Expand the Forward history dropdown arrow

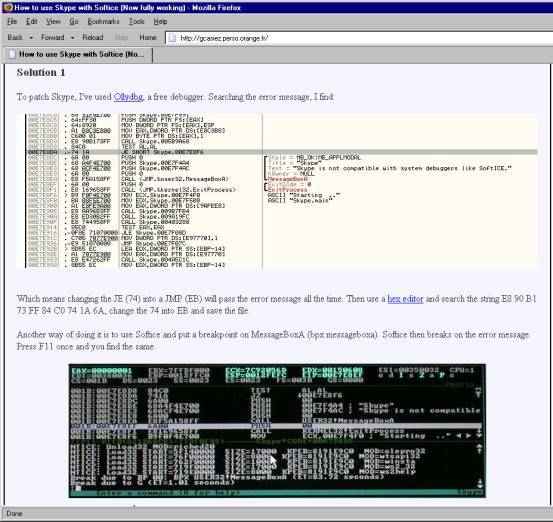[x=72, y=38]
